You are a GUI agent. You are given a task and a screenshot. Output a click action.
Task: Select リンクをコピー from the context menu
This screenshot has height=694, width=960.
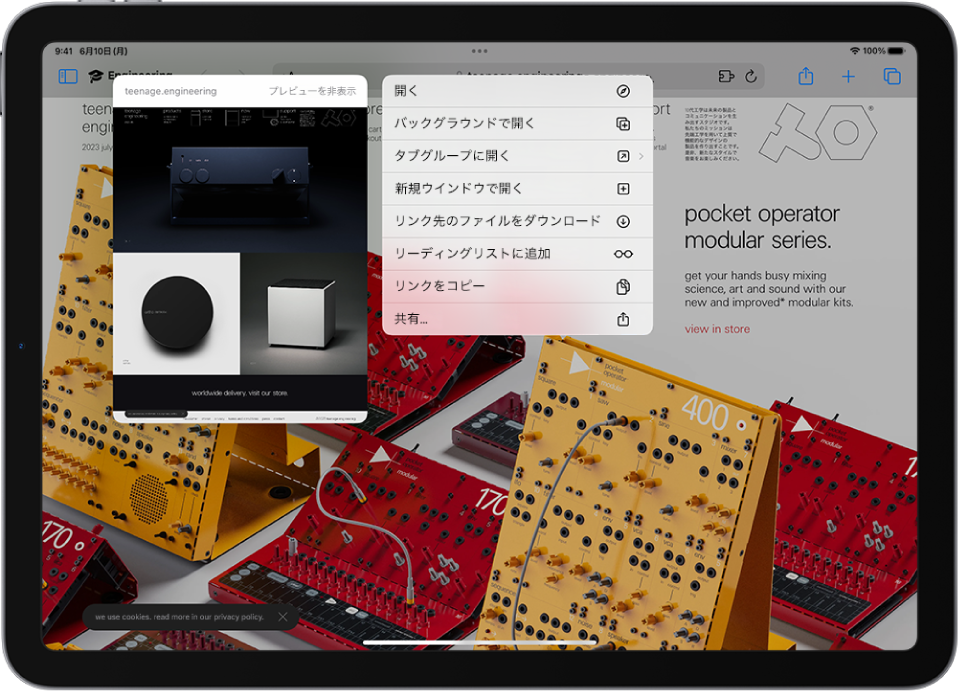coord(516,287)
